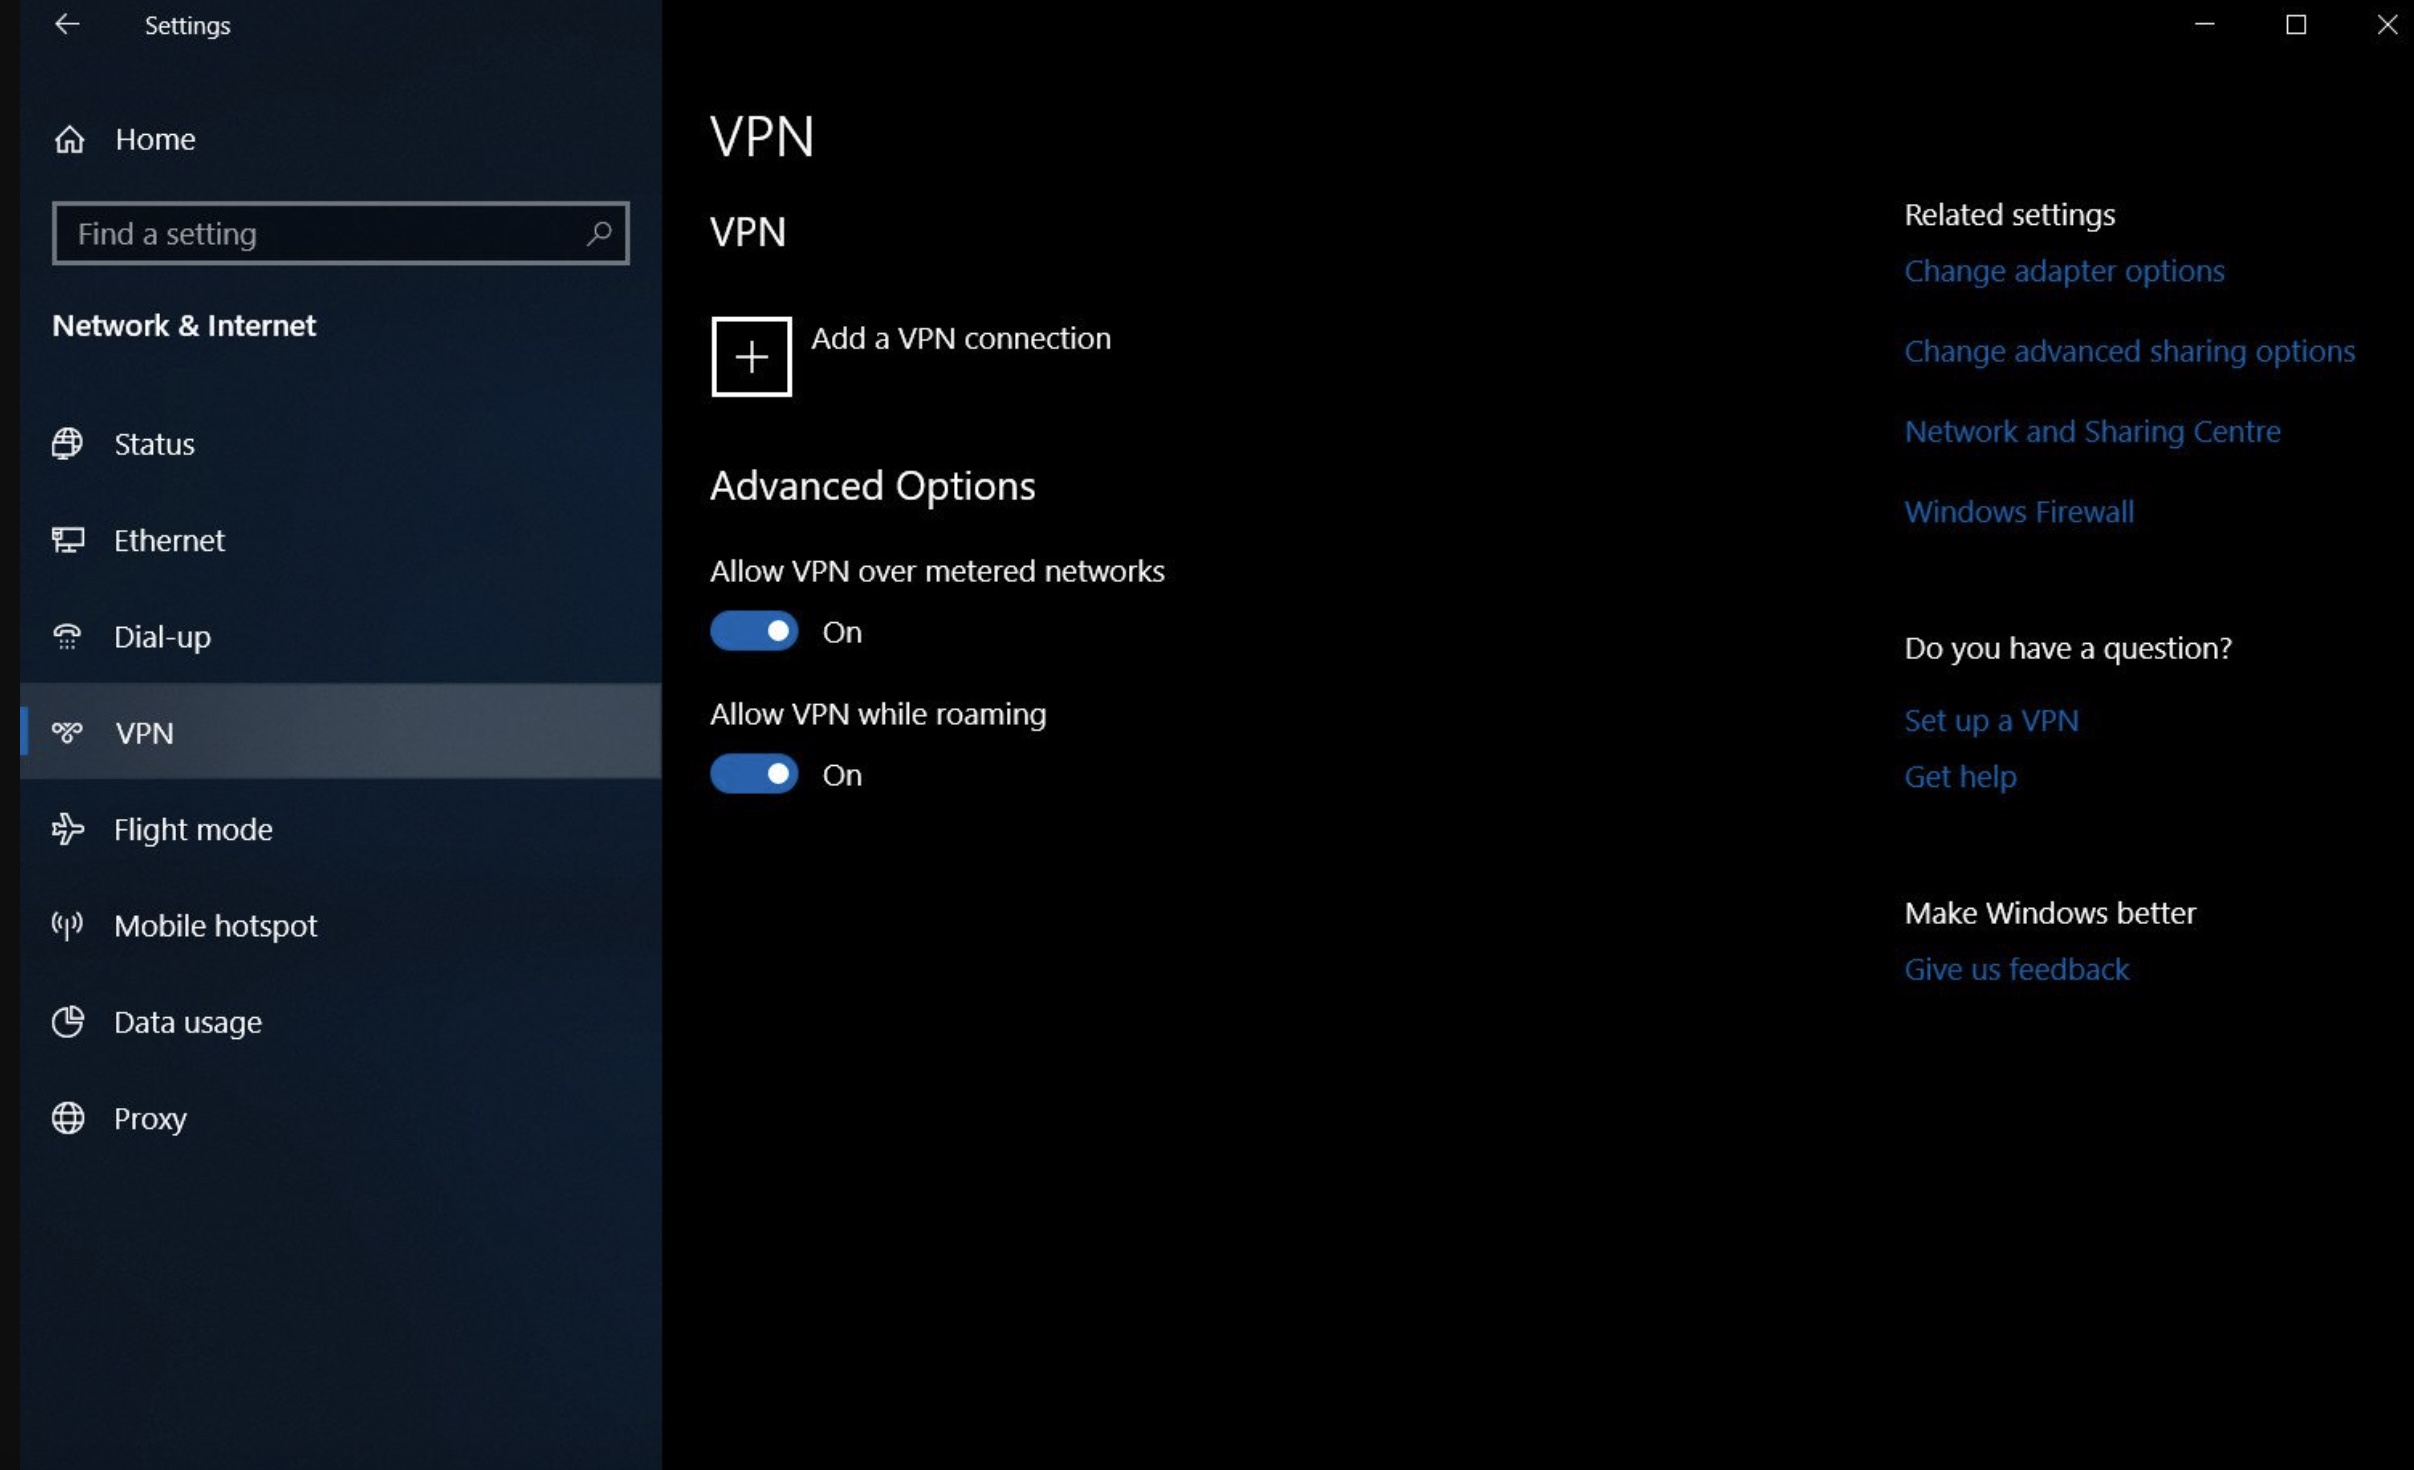The width and height of the screenshot is (2414, 1470).
Task: Select the Flight mode icon
Action: click(67, 829)
